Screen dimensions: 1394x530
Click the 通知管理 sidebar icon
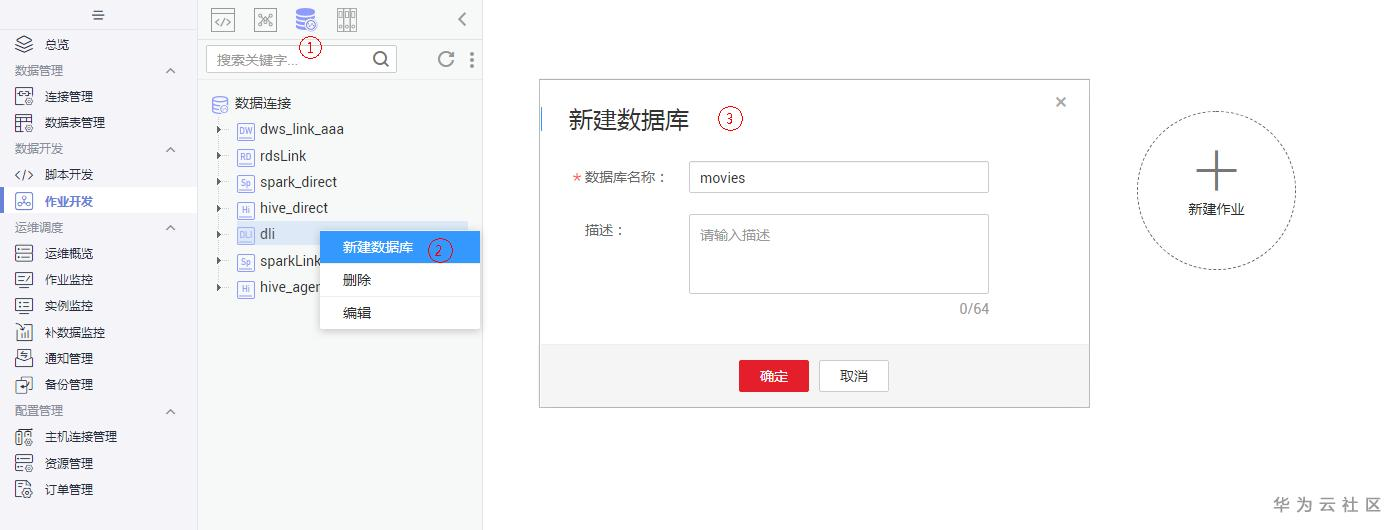pyautogui.click(x=24, y=358)
